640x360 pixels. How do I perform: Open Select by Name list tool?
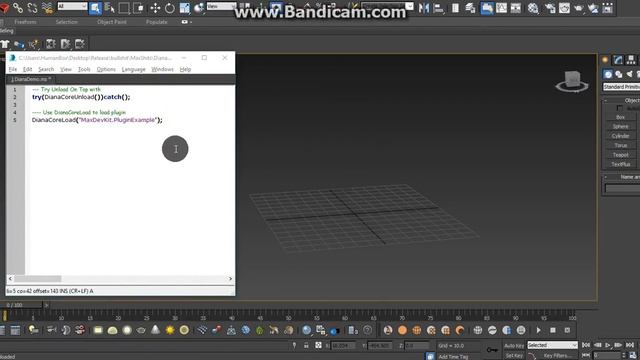109,7
